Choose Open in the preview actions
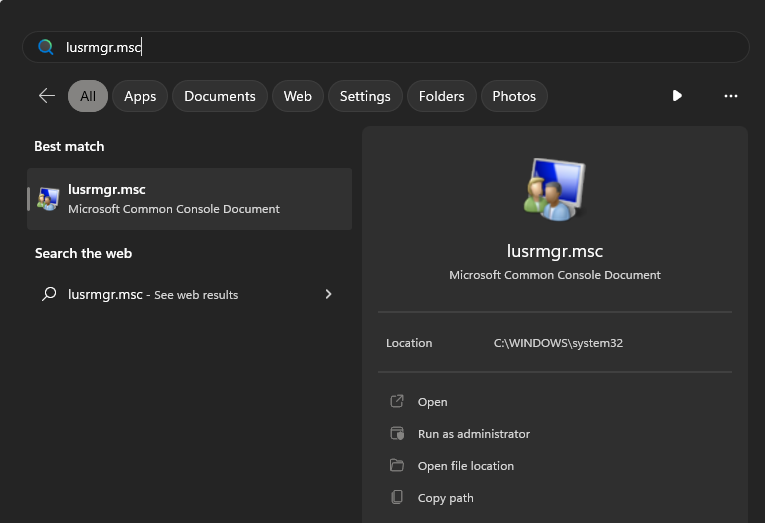This screenshot has width=765, height=523. click(432, 402)
